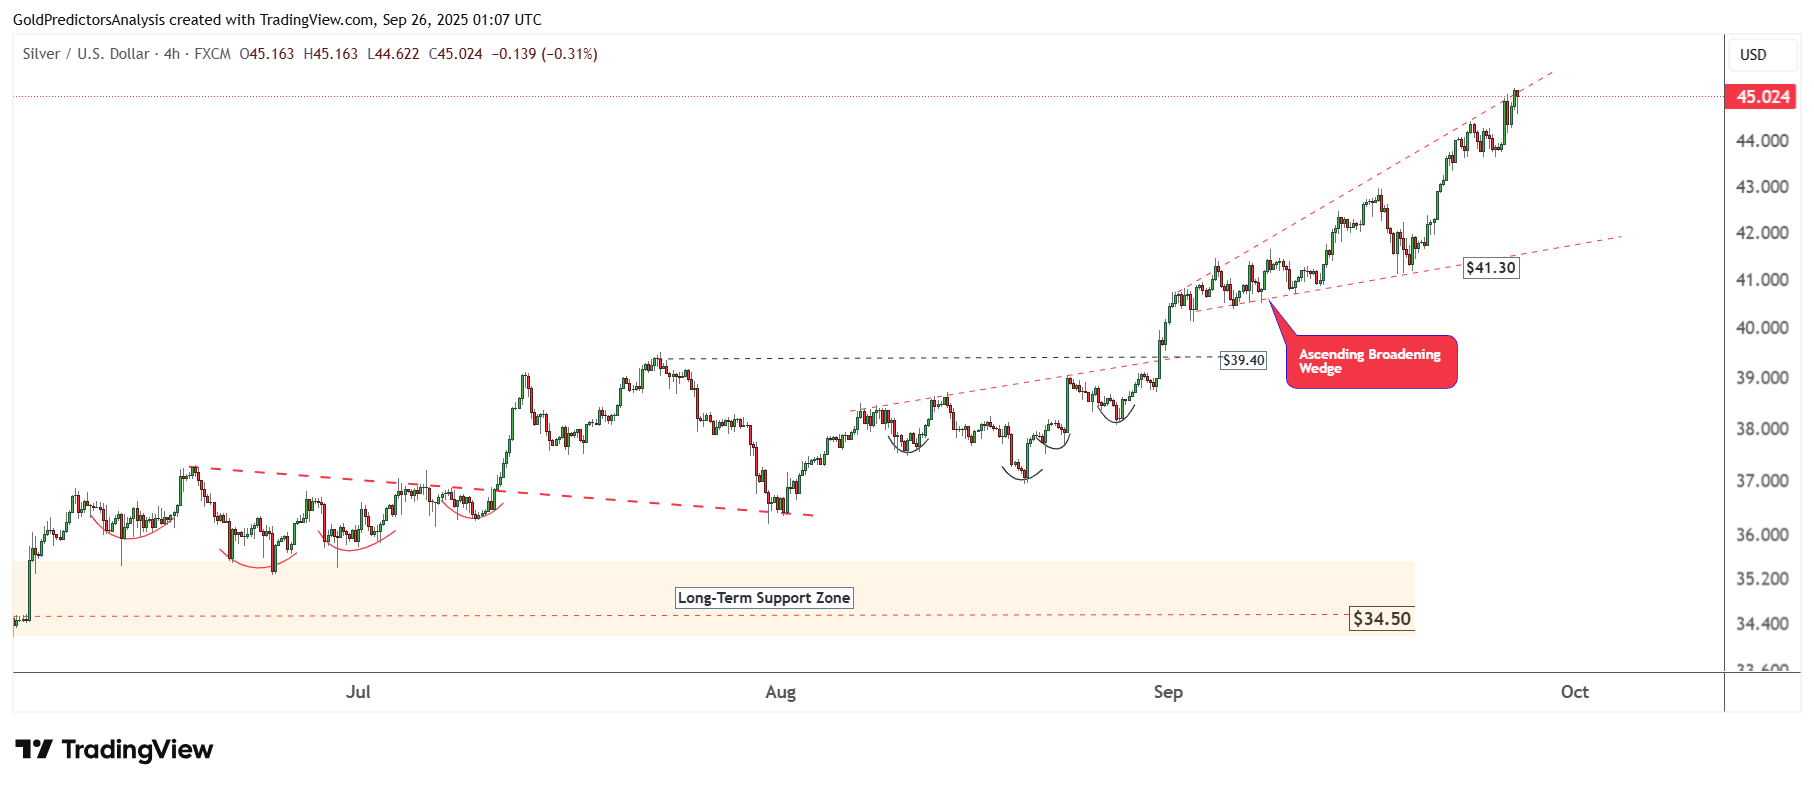Click the 35.200 level on price scale
This screenshot has height=787, width=1814.
coord(1762,579)
